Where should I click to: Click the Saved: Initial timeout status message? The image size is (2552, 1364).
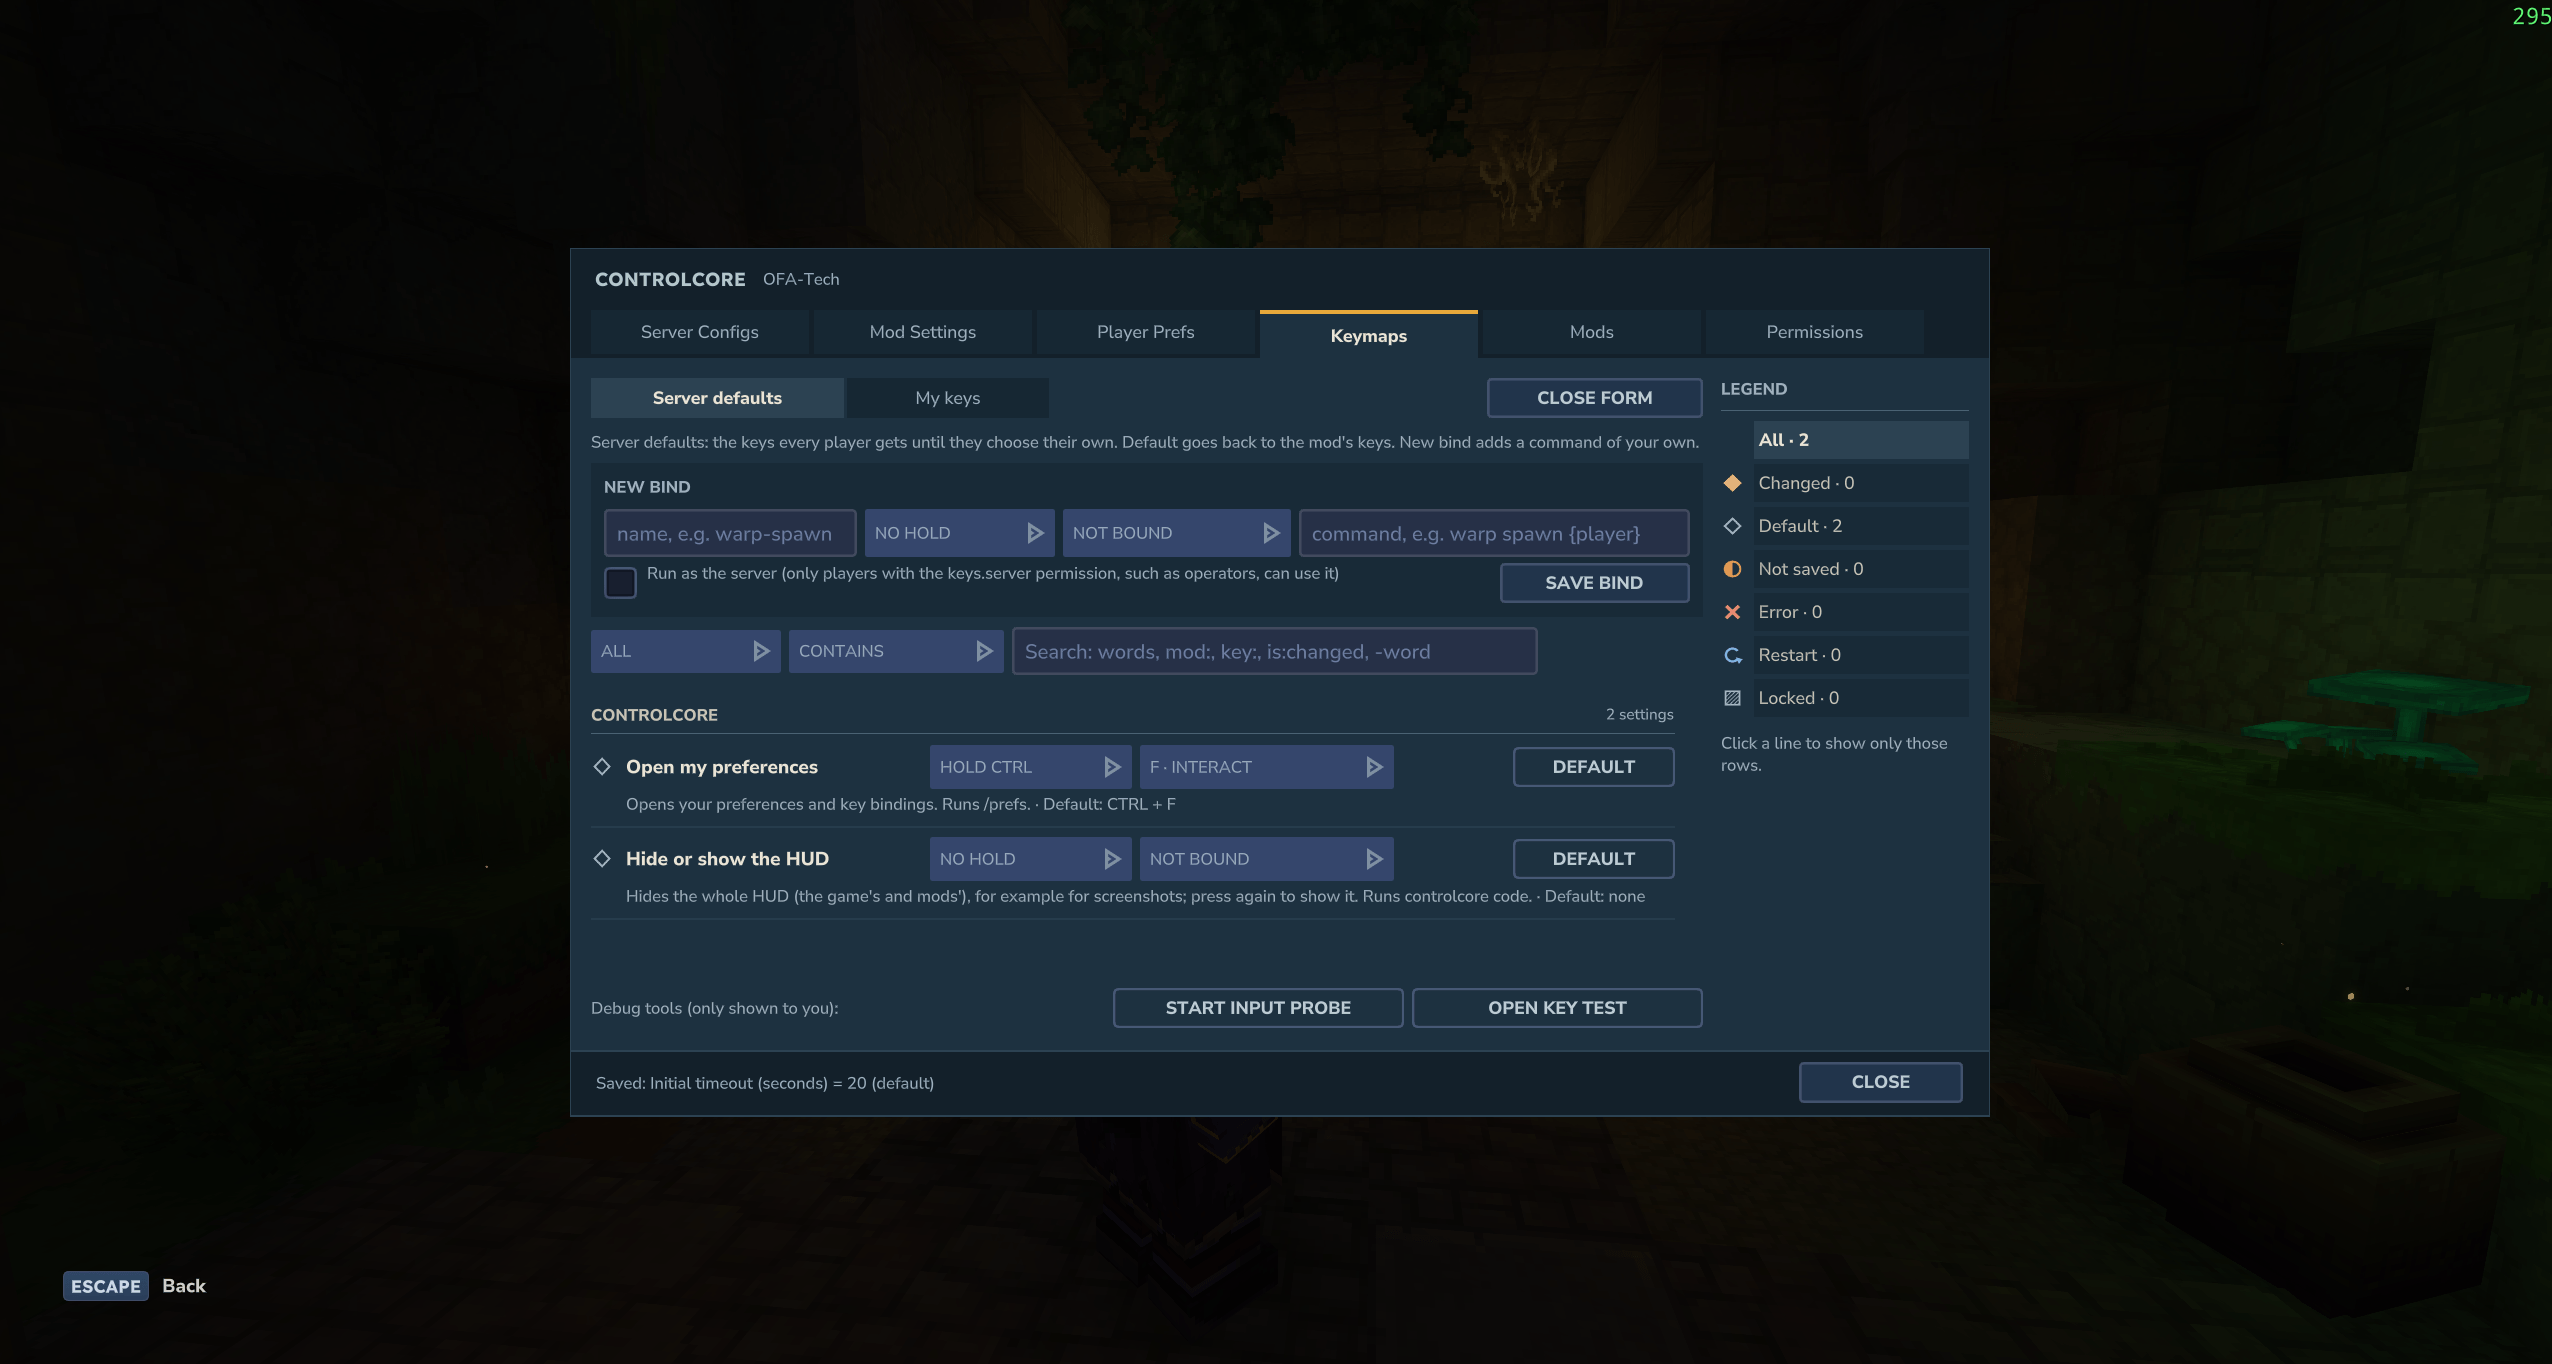[x=765, y=1083]
